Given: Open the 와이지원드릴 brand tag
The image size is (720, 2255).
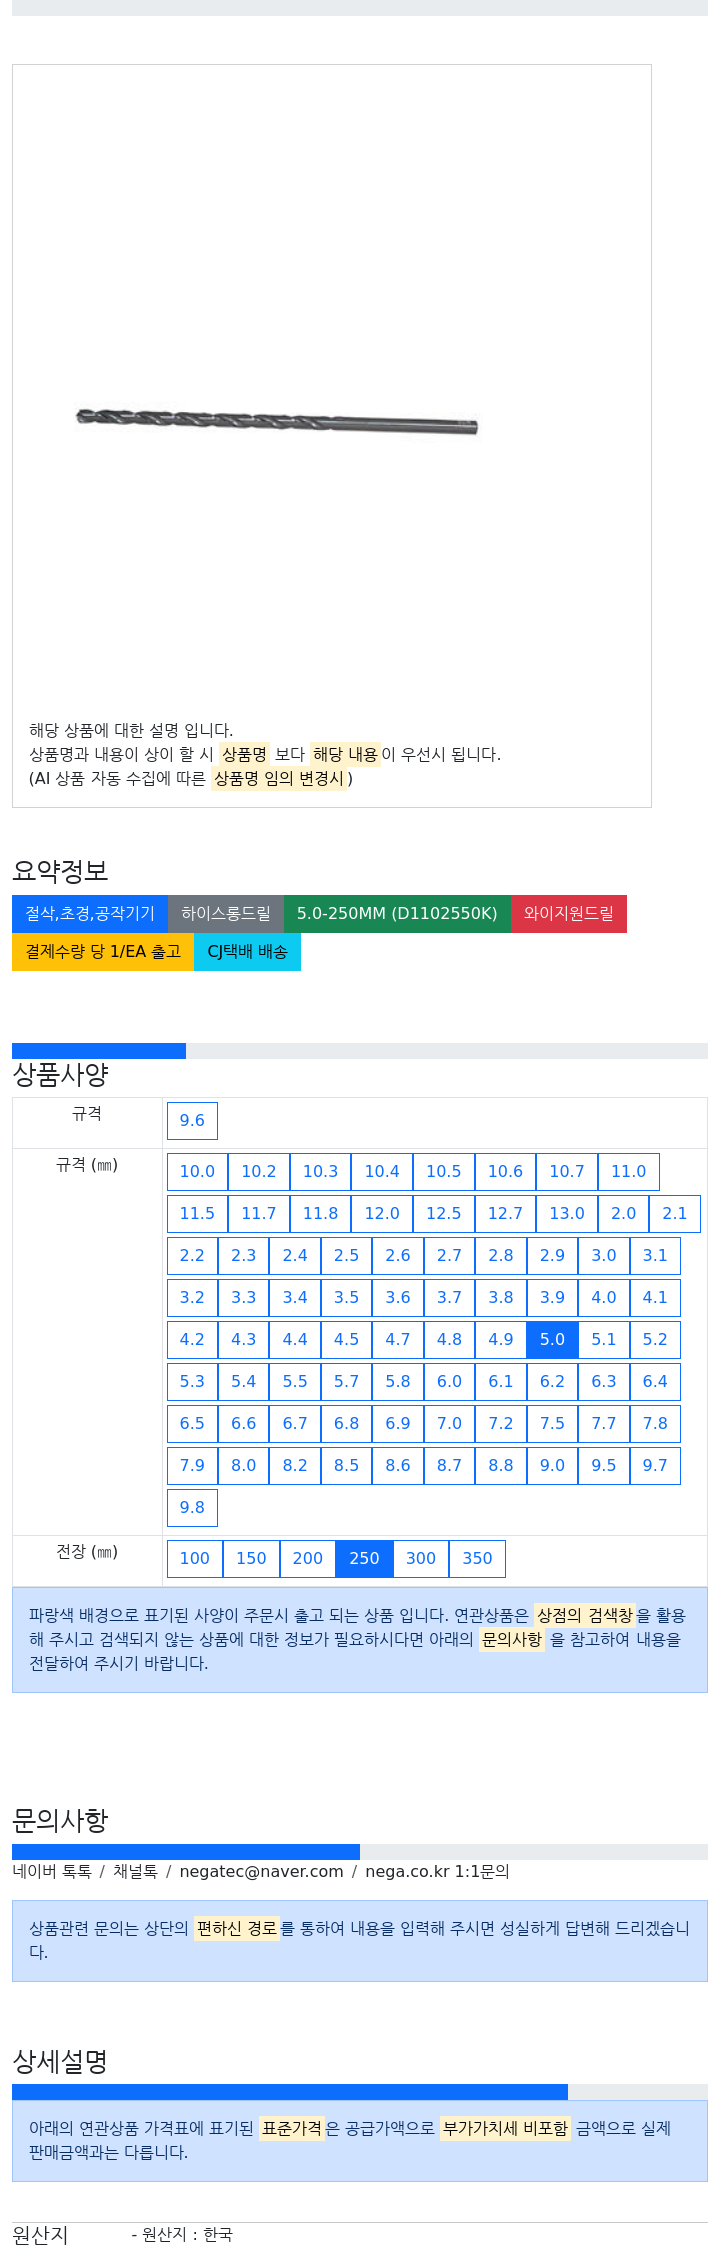Looking at the screenshot, I should point(569,914).
